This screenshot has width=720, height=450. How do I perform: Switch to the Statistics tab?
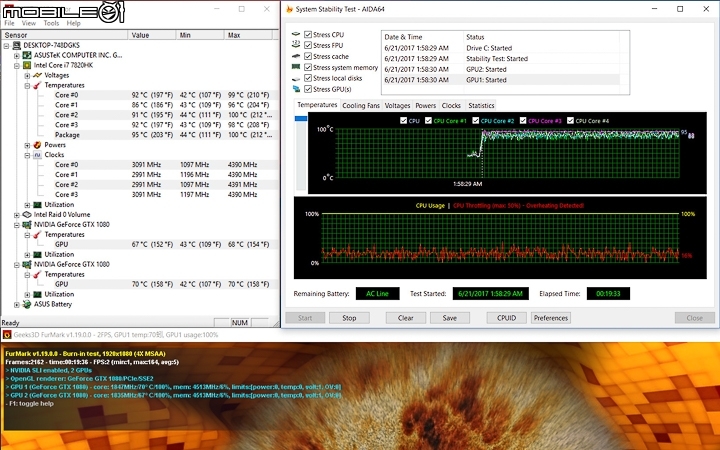(481, 106)
